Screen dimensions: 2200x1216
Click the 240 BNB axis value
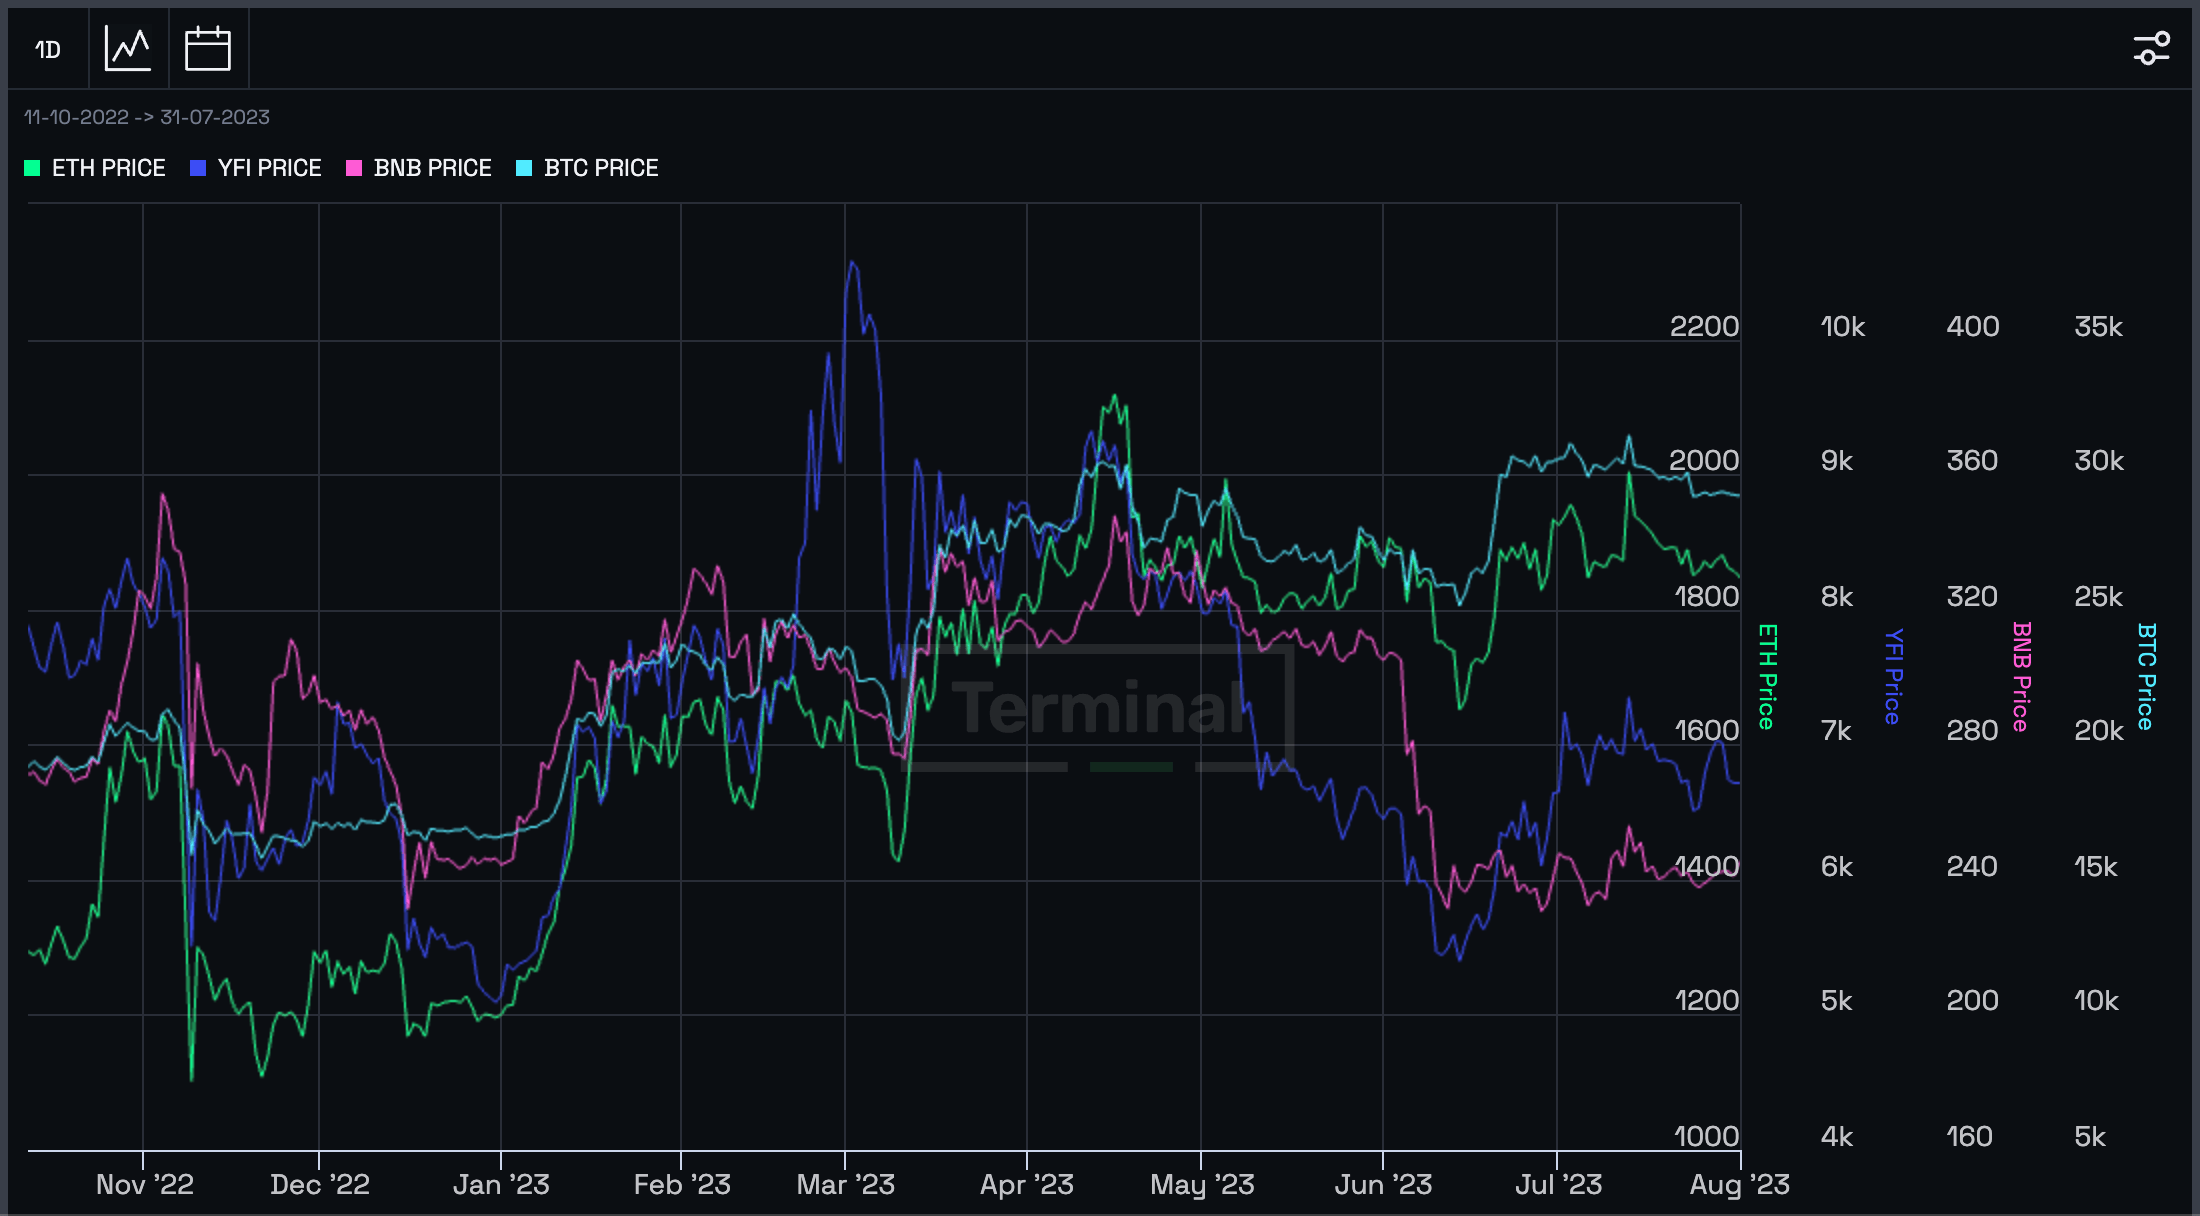pos(1973,867)
